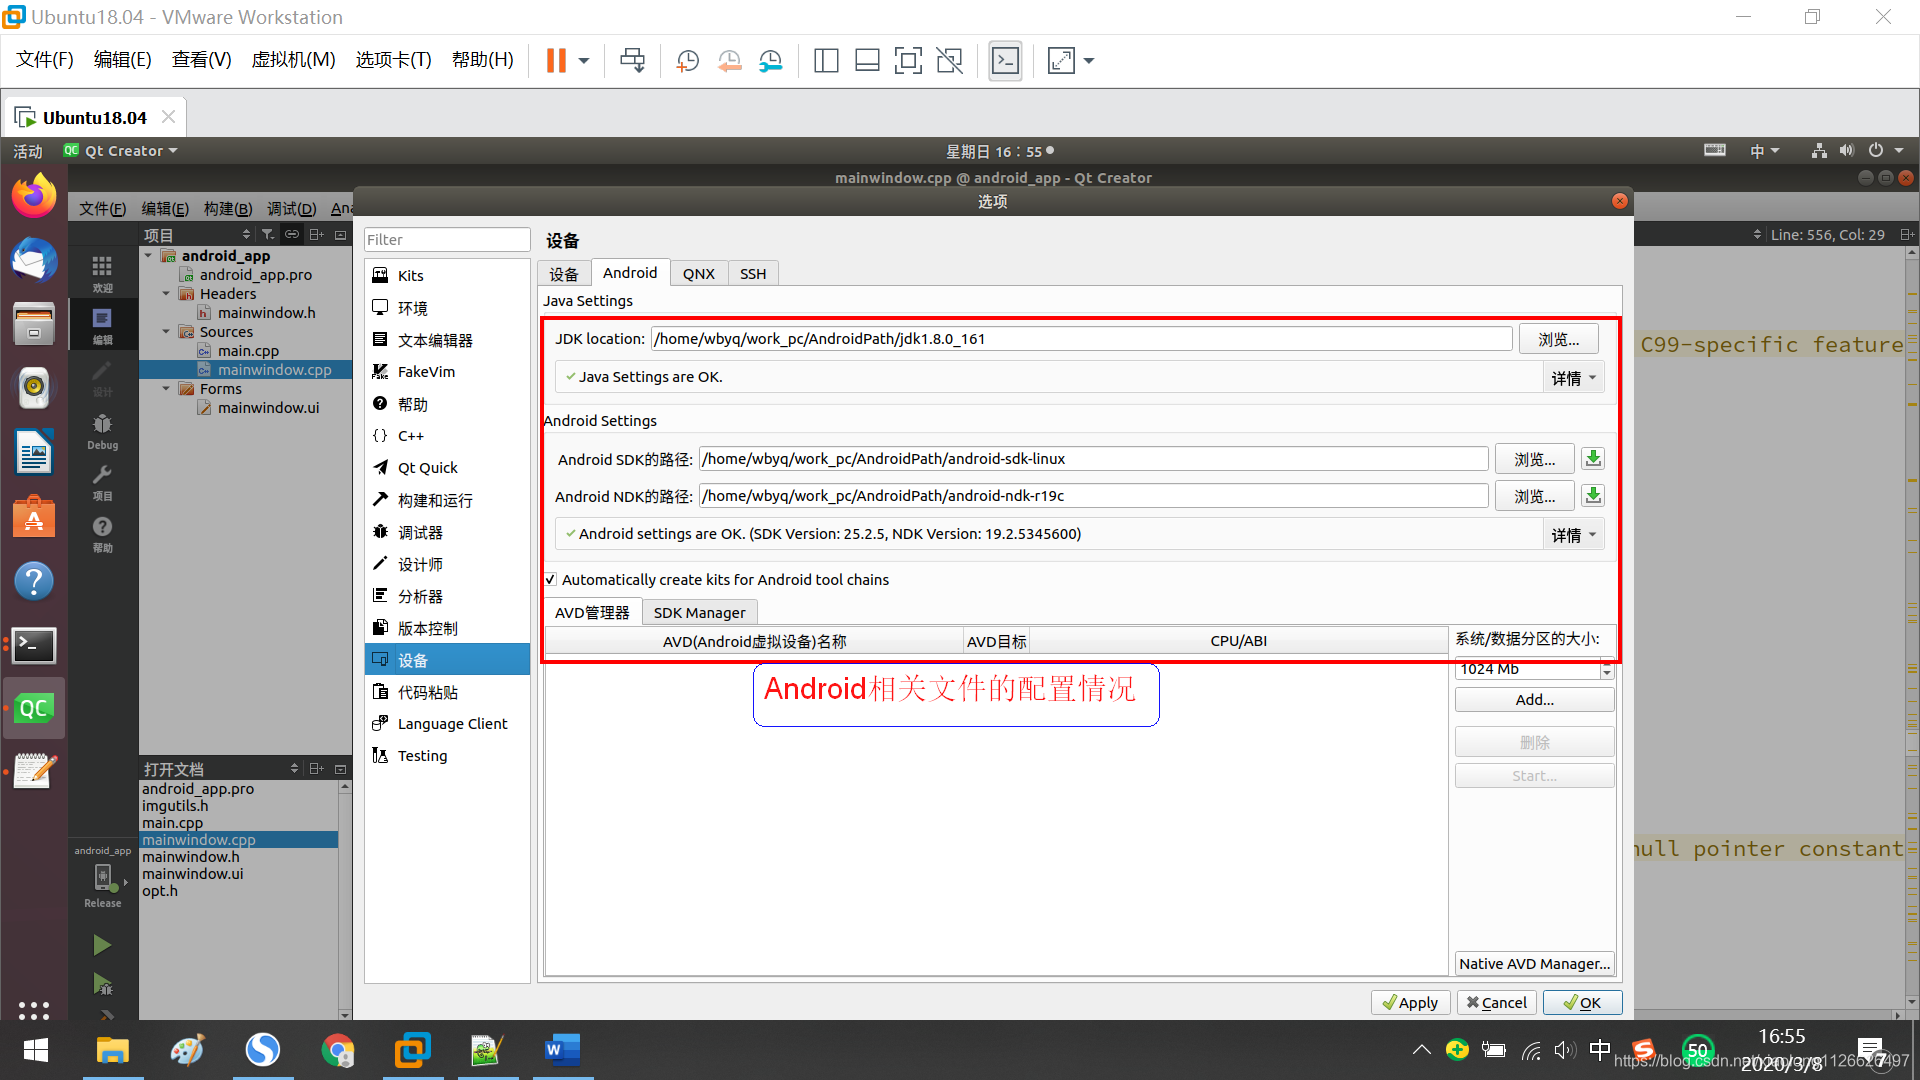Increase the 1024 Mb partition size value
The width and height of the screenshot is (1920, 1080).
[x=1607, y=664]
